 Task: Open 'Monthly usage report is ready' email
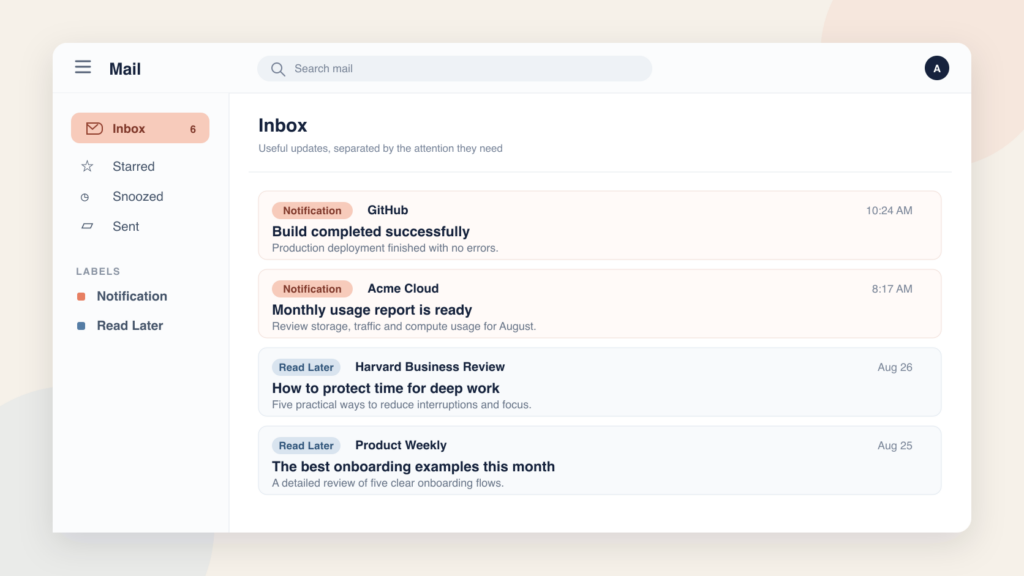(600, 304)
